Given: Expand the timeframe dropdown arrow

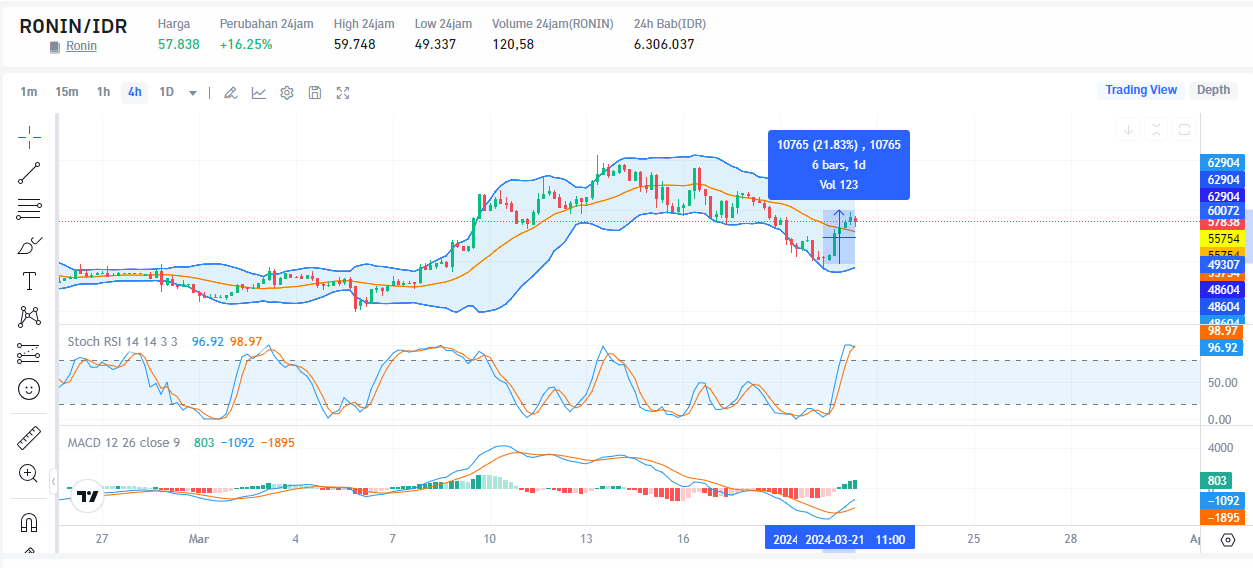Looking at the screenshot, I should click(192, 92).
